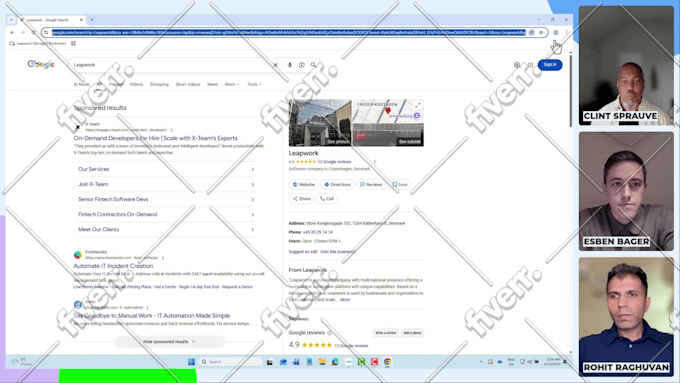This screenshot has height=383, width=680.
Task: Open search by image camera icon
Action: (302, 65)
